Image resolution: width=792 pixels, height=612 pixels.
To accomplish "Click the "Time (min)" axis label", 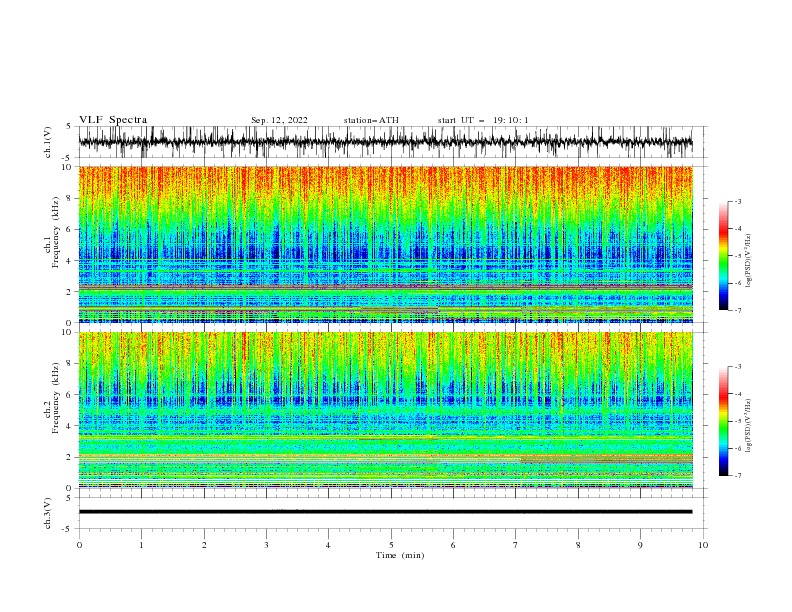I will (400, 555).
